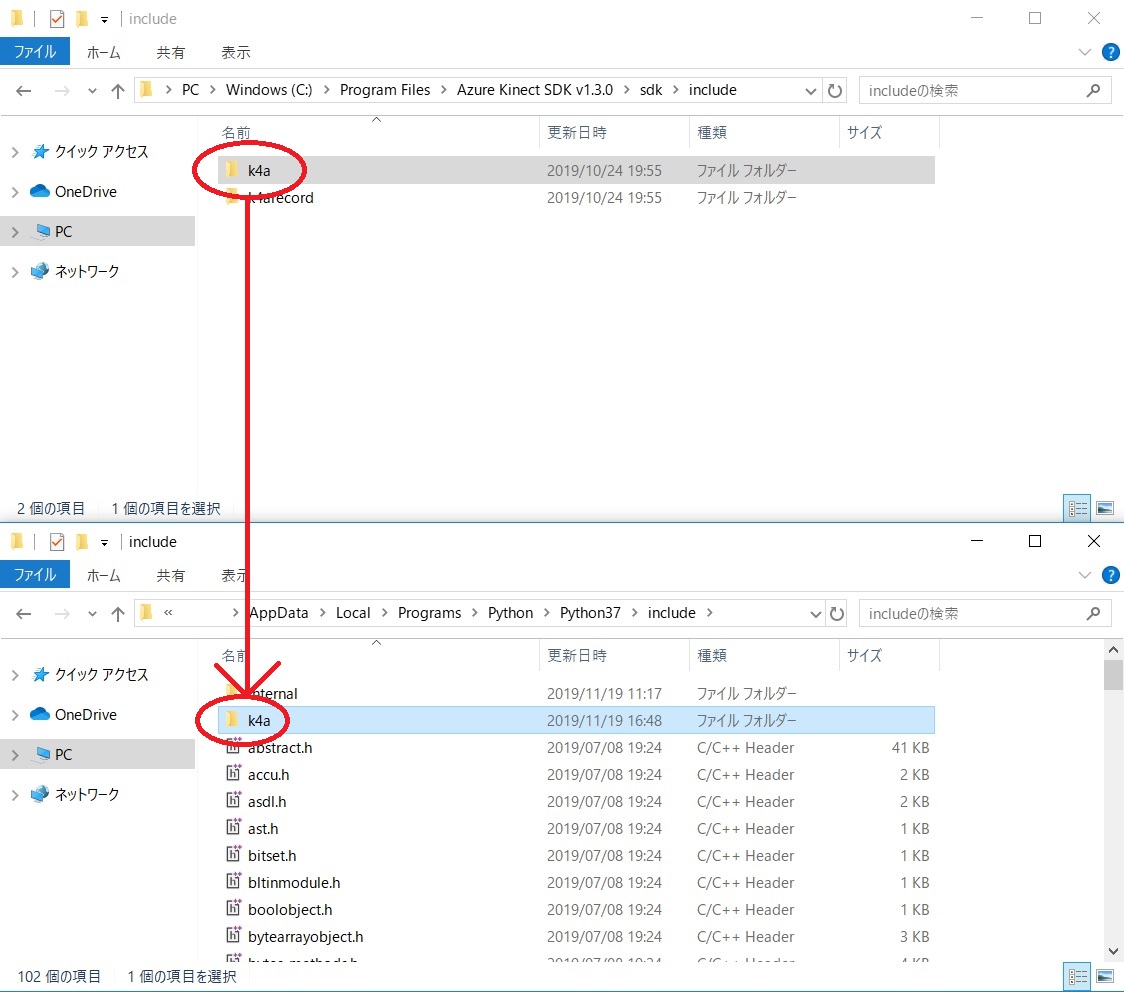Click Programs breadcrumb in lower address bar
The height and width of the screenshot is (992, 1124).
[x=429, y=613]
